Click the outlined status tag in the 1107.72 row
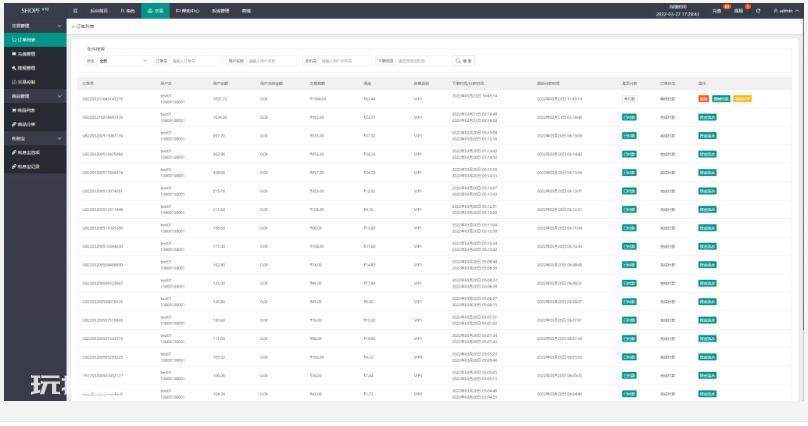This screenshot has width=808, height=426. [x=629, y=98]
